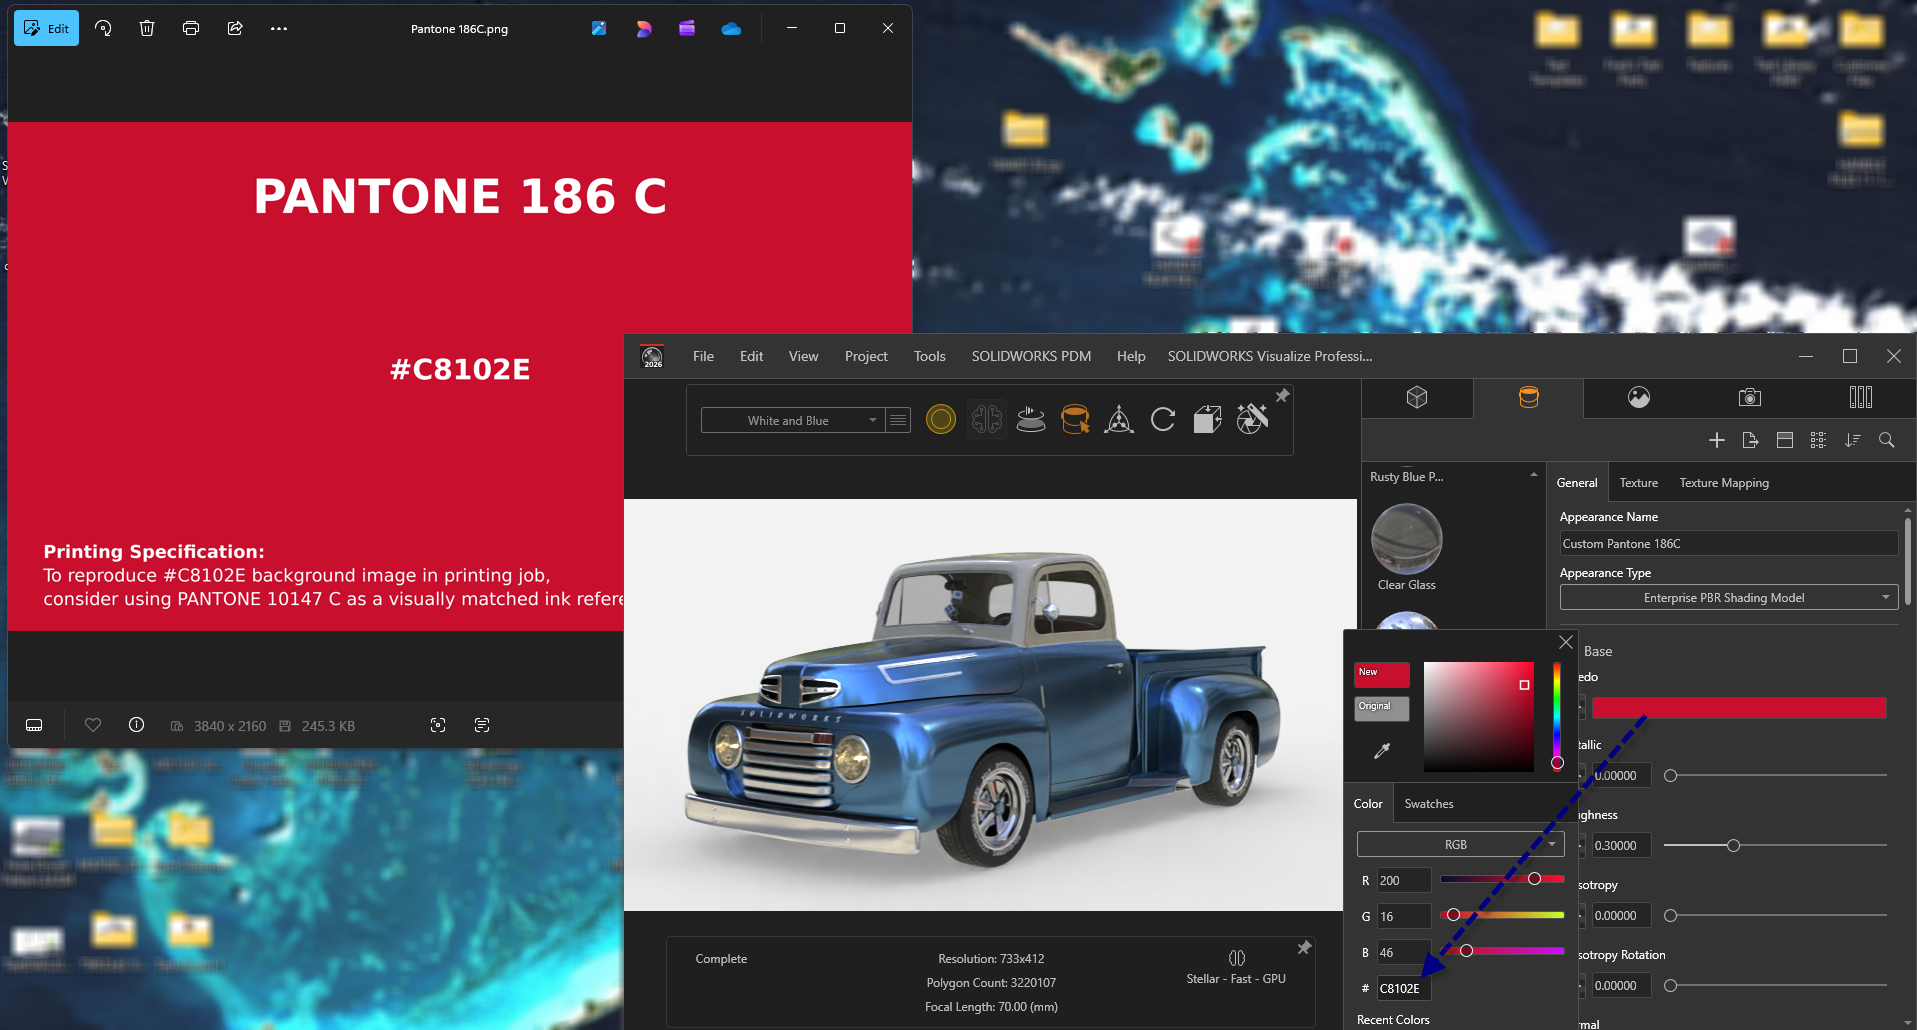Click the import document icon in palette
The height and width of the screenshot is (1030, 1917).
tap(1750, 440)
